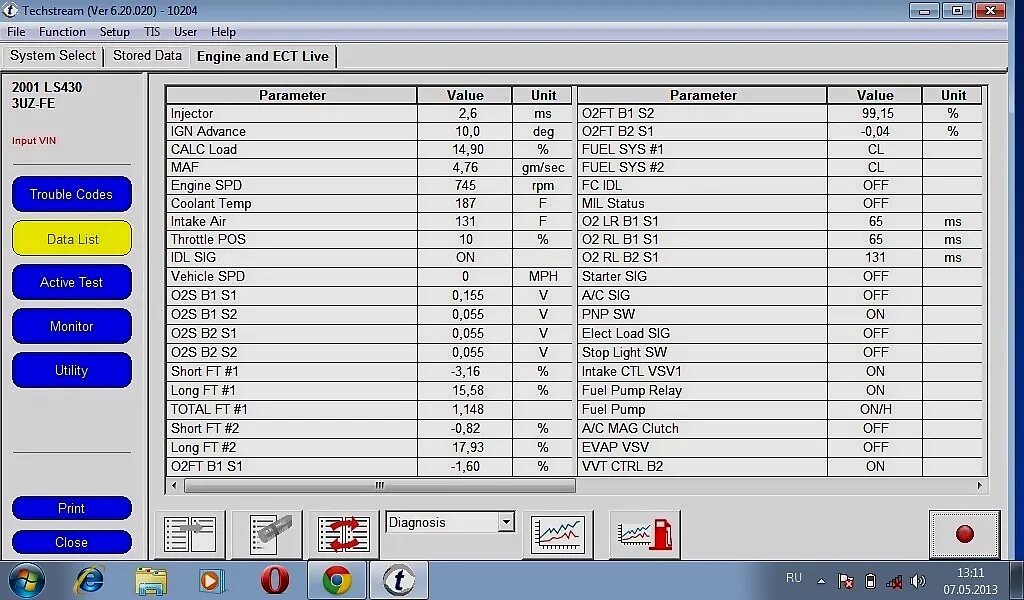This screenshot has height=600, width=1024.
Task: Show hidden tray icons arrow
Action: tap(822, 580)
